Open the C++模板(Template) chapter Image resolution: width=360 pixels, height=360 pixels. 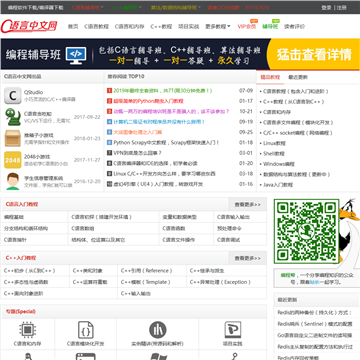146,282
